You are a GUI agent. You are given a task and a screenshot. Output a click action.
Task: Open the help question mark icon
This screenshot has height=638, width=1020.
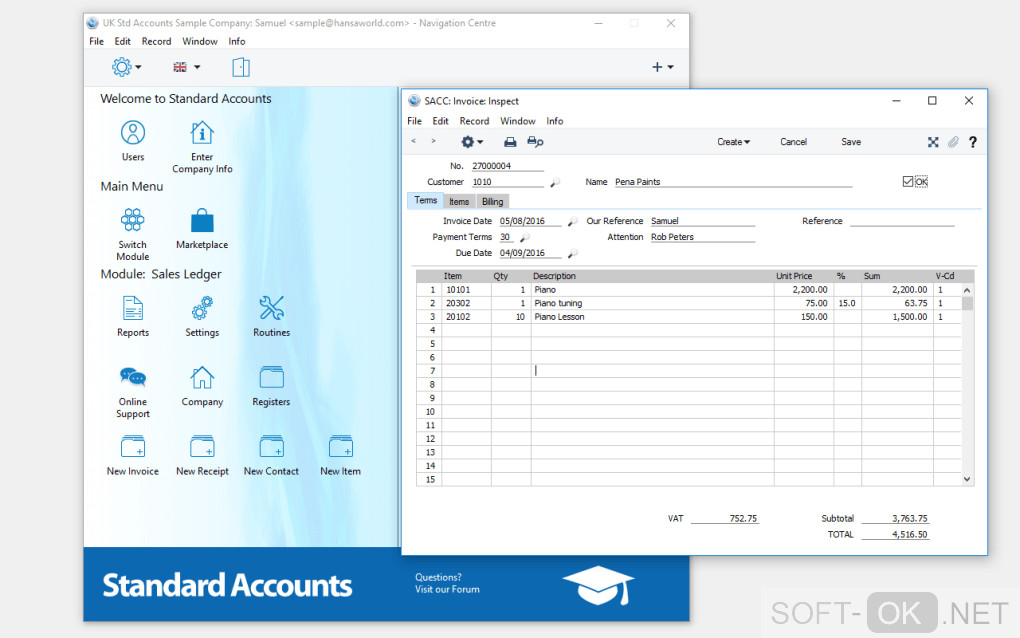973,142
